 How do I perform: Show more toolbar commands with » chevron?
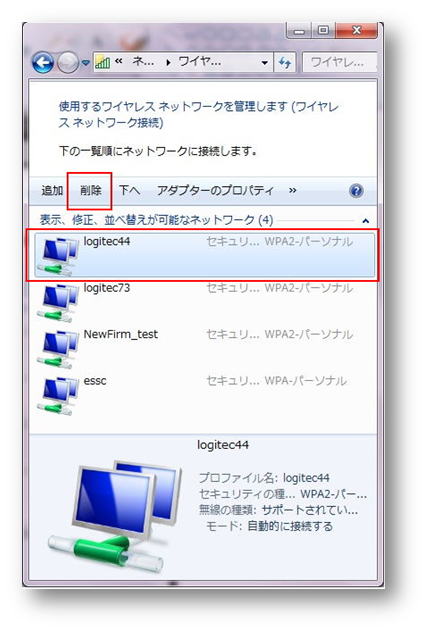click(x=293, y=190)
